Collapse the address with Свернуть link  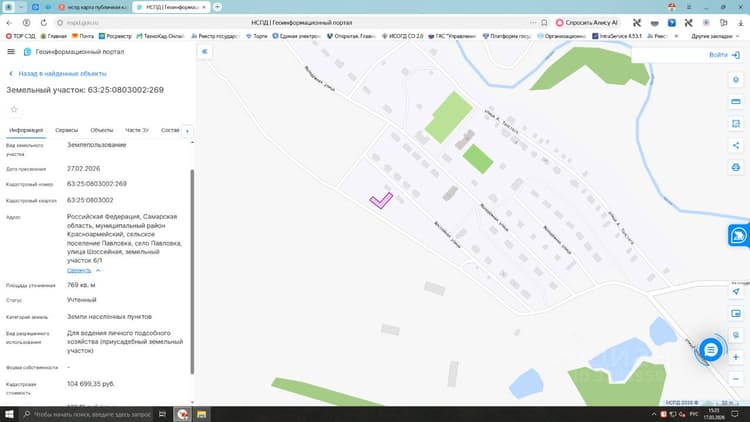pyautogui.click(x=79, y=270)
